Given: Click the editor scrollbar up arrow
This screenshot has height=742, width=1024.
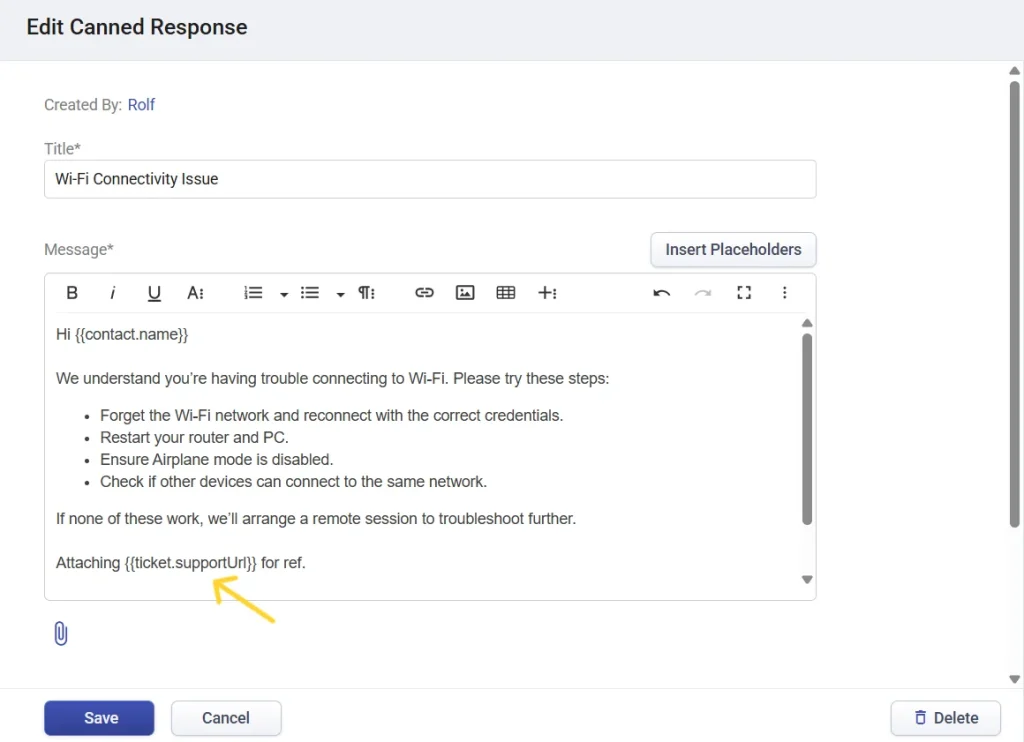Looking at the screenshot, I should pyautogui.click(x=807, y=323).
